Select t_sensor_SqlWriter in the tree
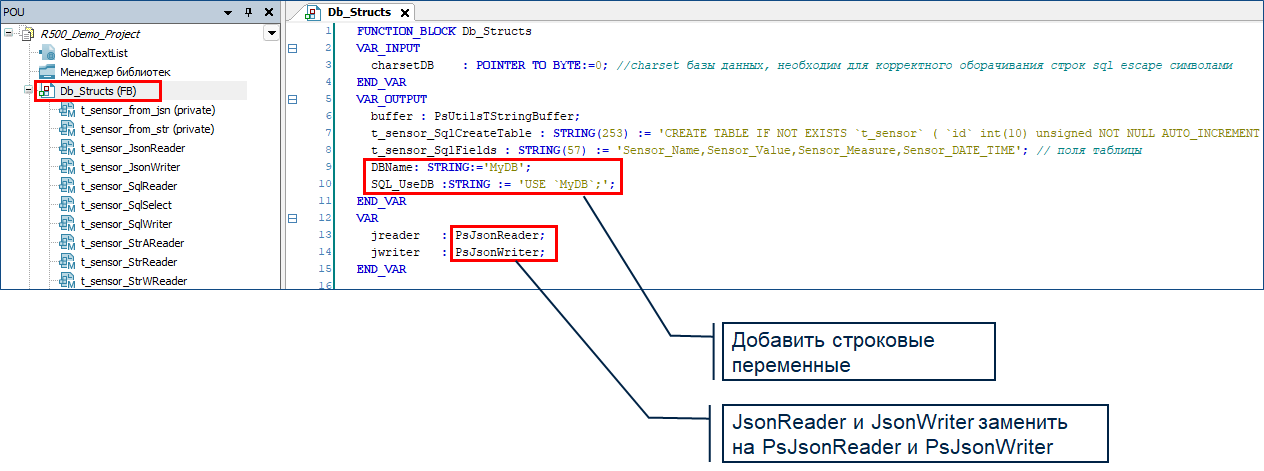This screenshot has width=1264, height=471. (x=126, y=224)
